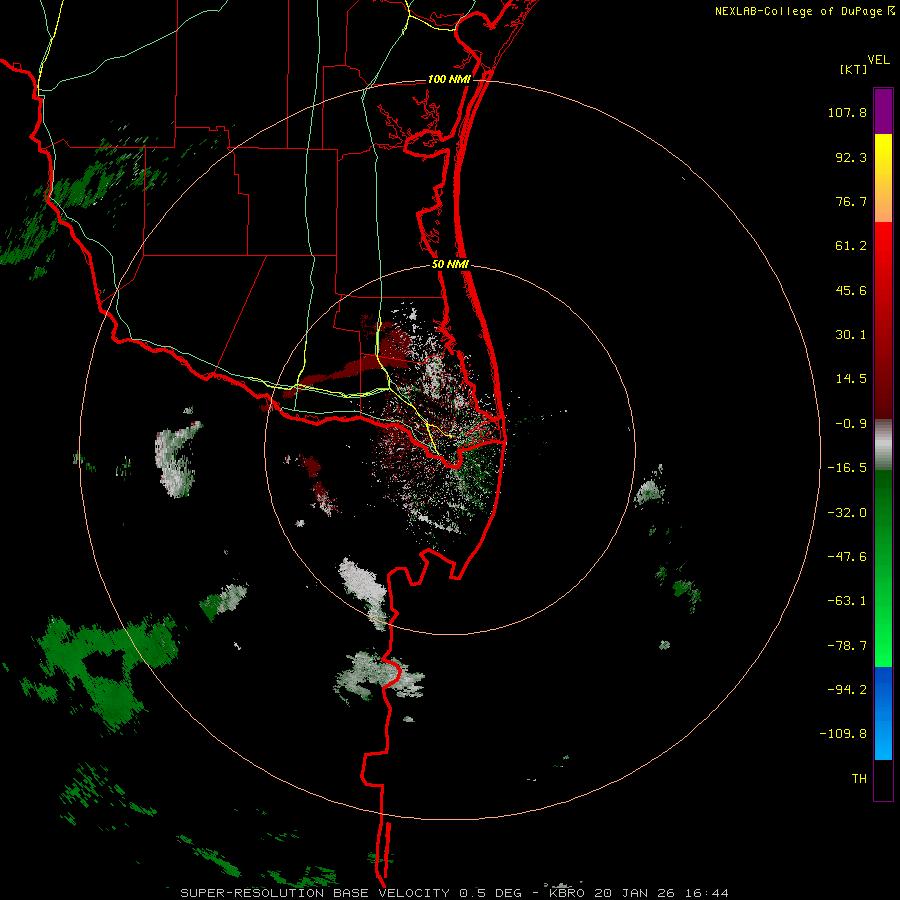Click the -109.8 velocity scale label
The height and width of the screenshot is (900, 900).
pos(844,734)
